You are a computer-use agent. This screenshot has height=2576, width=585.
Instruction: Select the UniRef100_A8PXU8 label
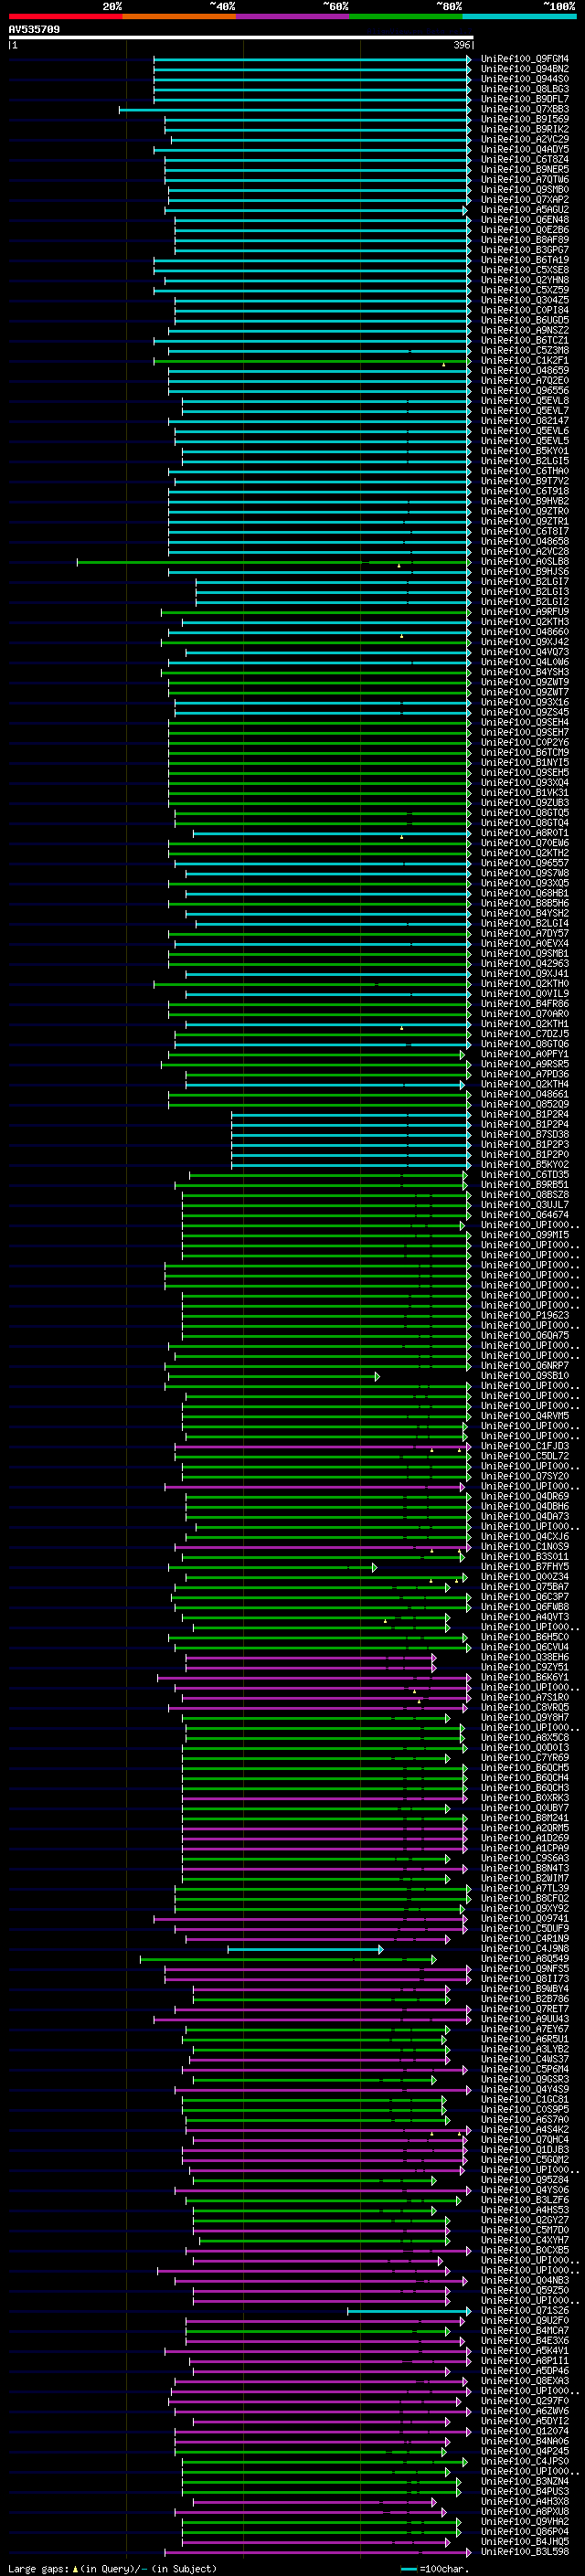[524, 2511]
